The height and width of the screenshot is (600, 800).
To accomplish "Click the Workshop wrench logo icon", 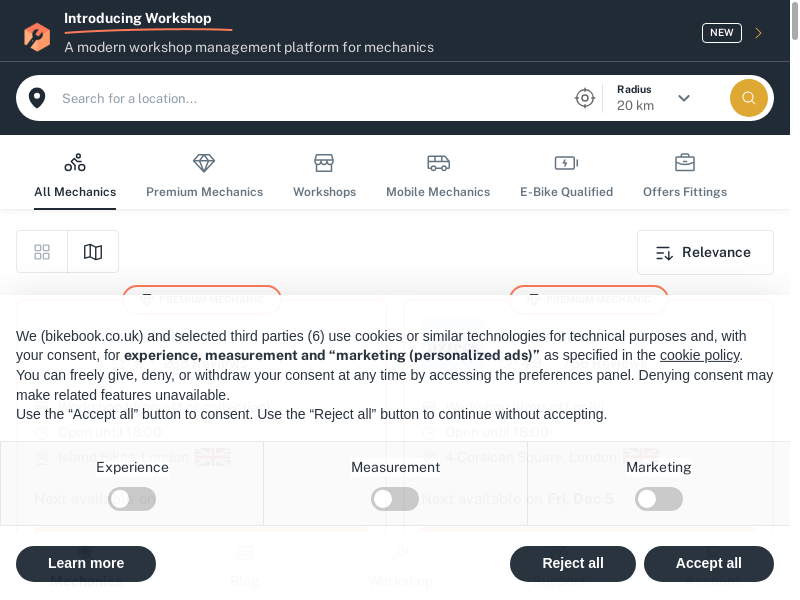I will click(37, 37).
